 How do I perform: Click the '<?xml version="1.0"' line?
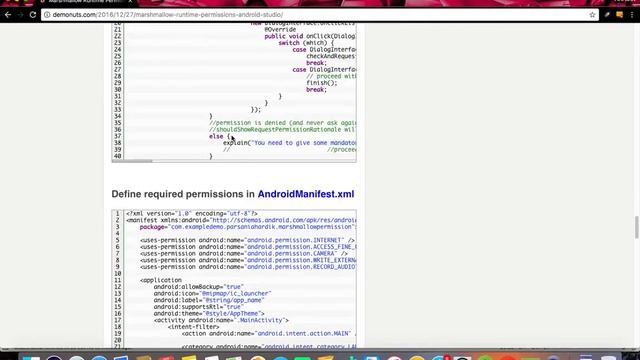pyautogui.click(x=192, y=213)
